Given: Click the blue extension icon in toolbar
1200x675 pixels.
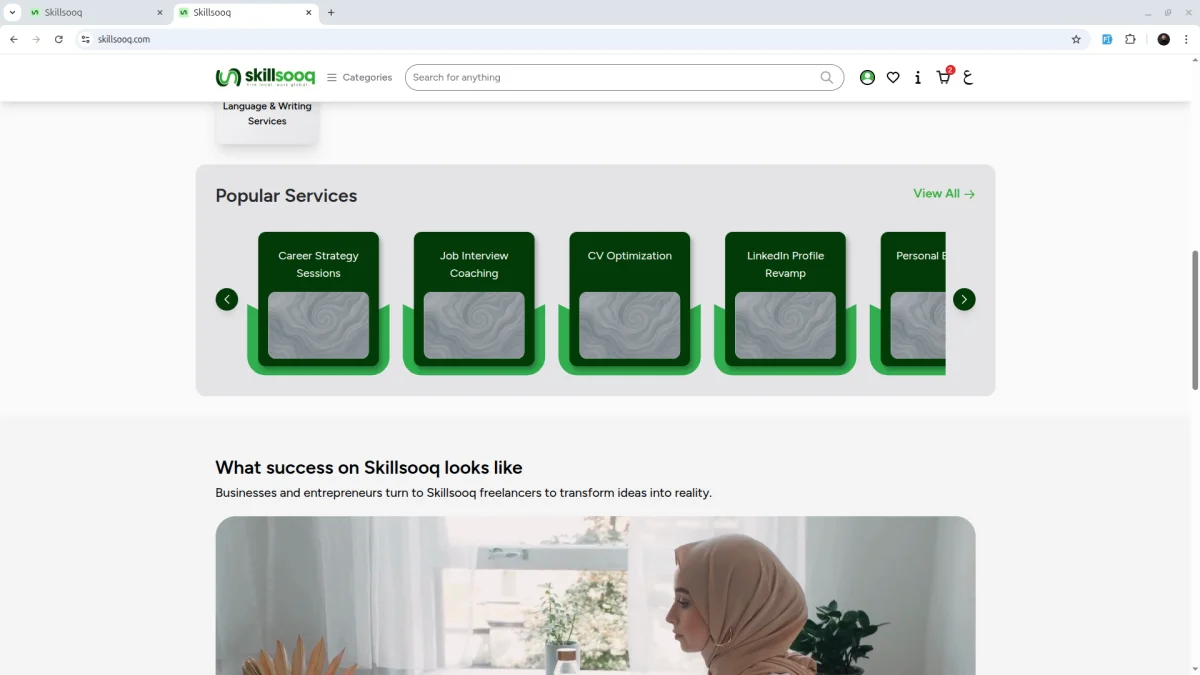Looking at the screenshot, I should tap(1107, 39).
